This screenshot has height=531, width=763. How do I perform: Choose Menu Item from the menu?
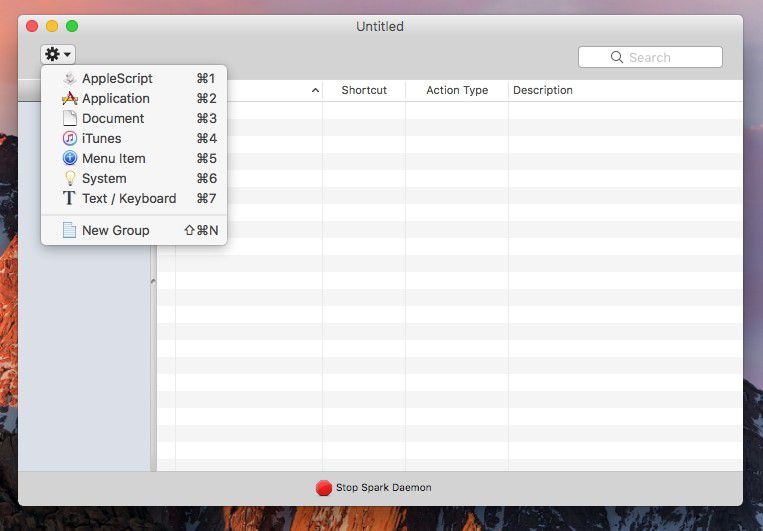(x=134, y=158)
